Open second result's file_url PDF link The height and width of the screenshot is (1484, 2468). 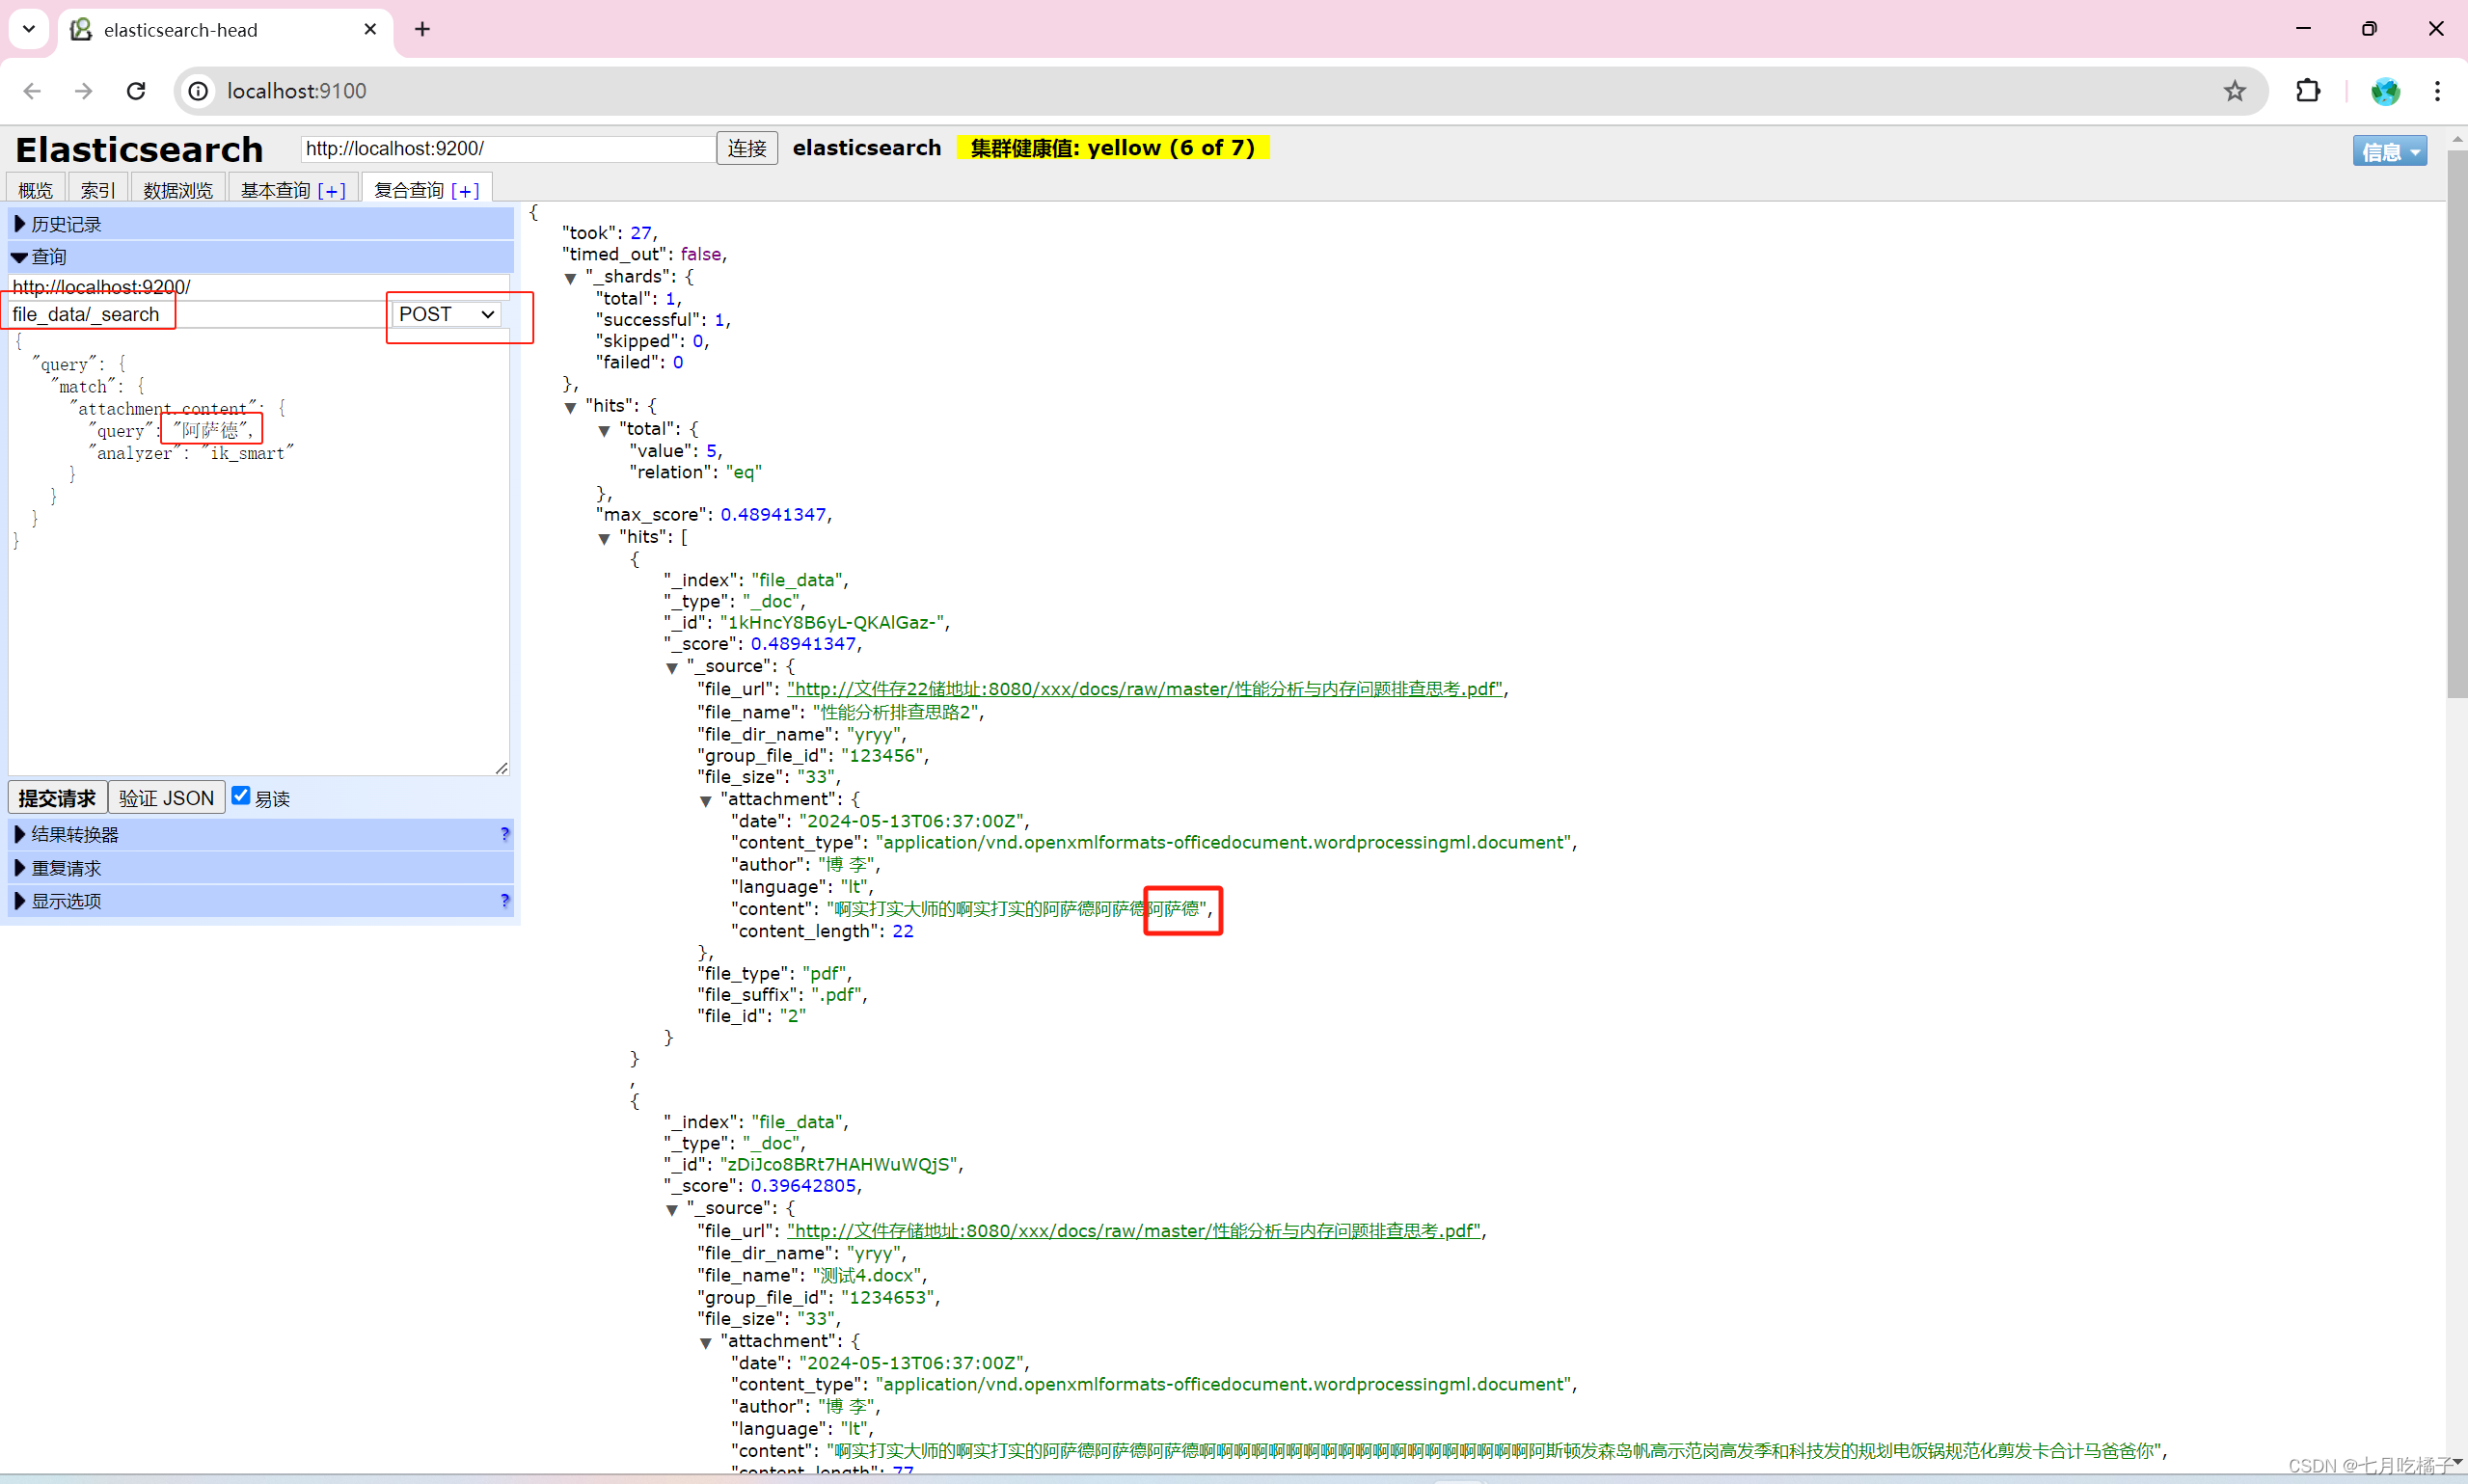[1133, 1231]
